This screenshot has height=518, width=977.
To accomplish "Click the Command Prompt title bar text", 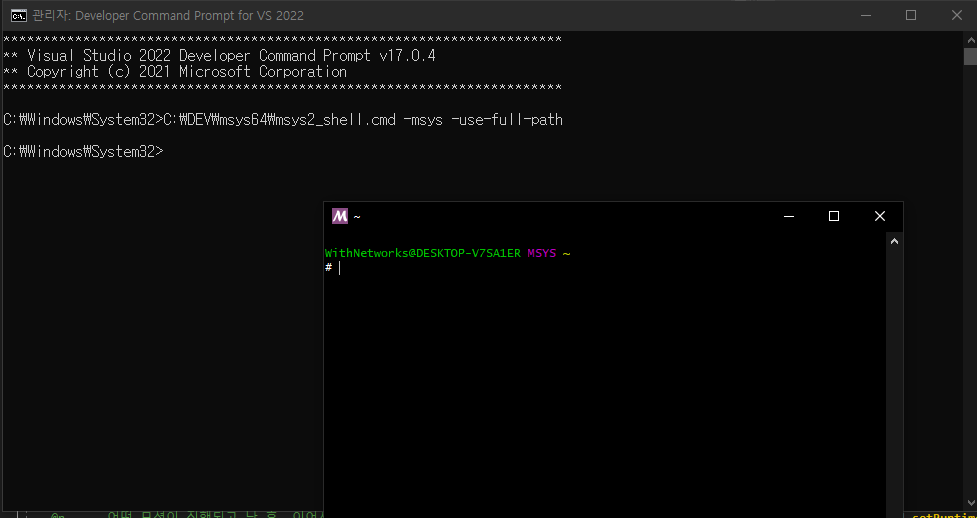I will coord(168,16).
